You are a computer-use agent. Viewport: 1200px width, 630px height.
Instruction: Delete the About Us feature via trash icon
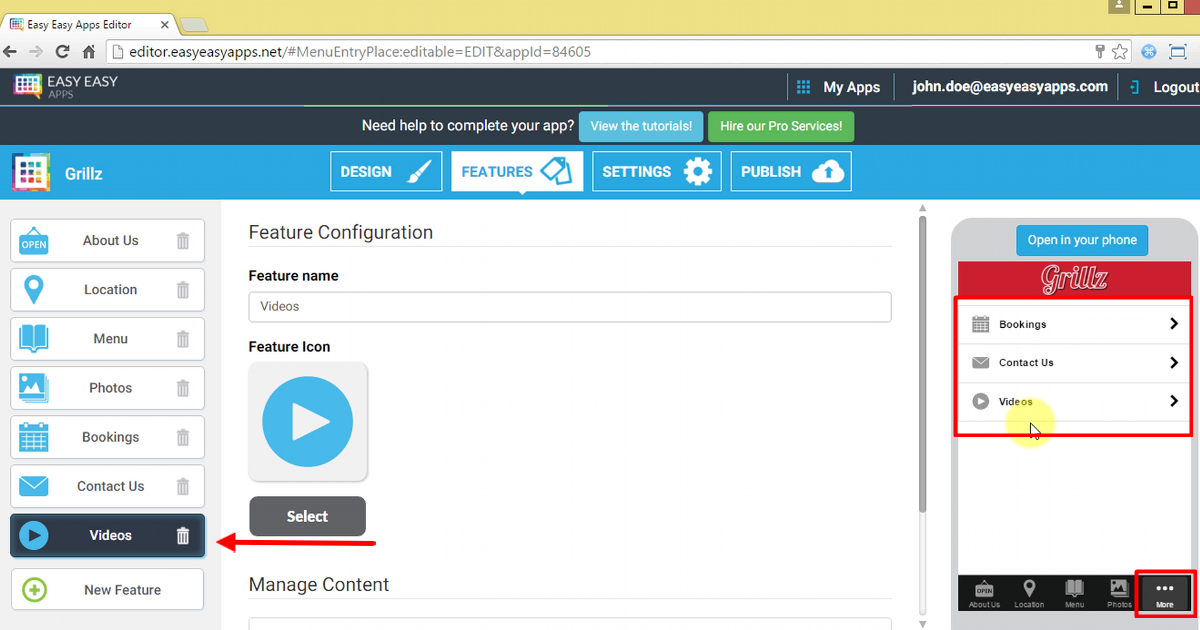[x=183, y=241]
